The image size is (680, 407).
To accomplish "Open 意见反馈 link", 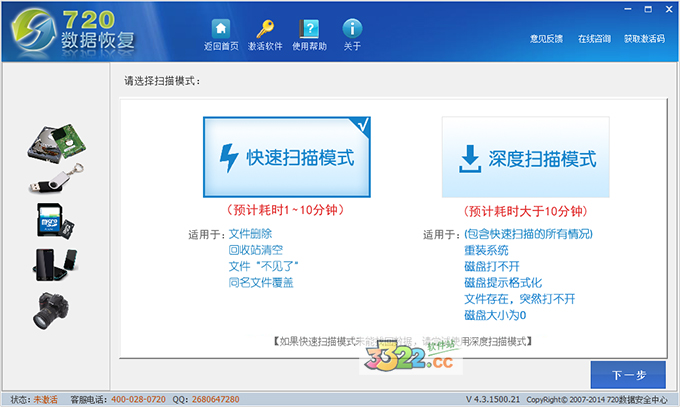I will (546, 39).
